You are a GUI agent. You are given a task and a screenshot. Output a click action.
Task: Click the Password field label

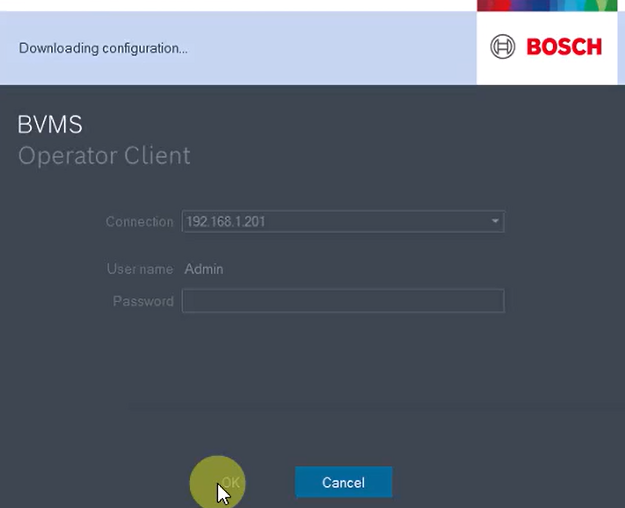coord(143,301)
